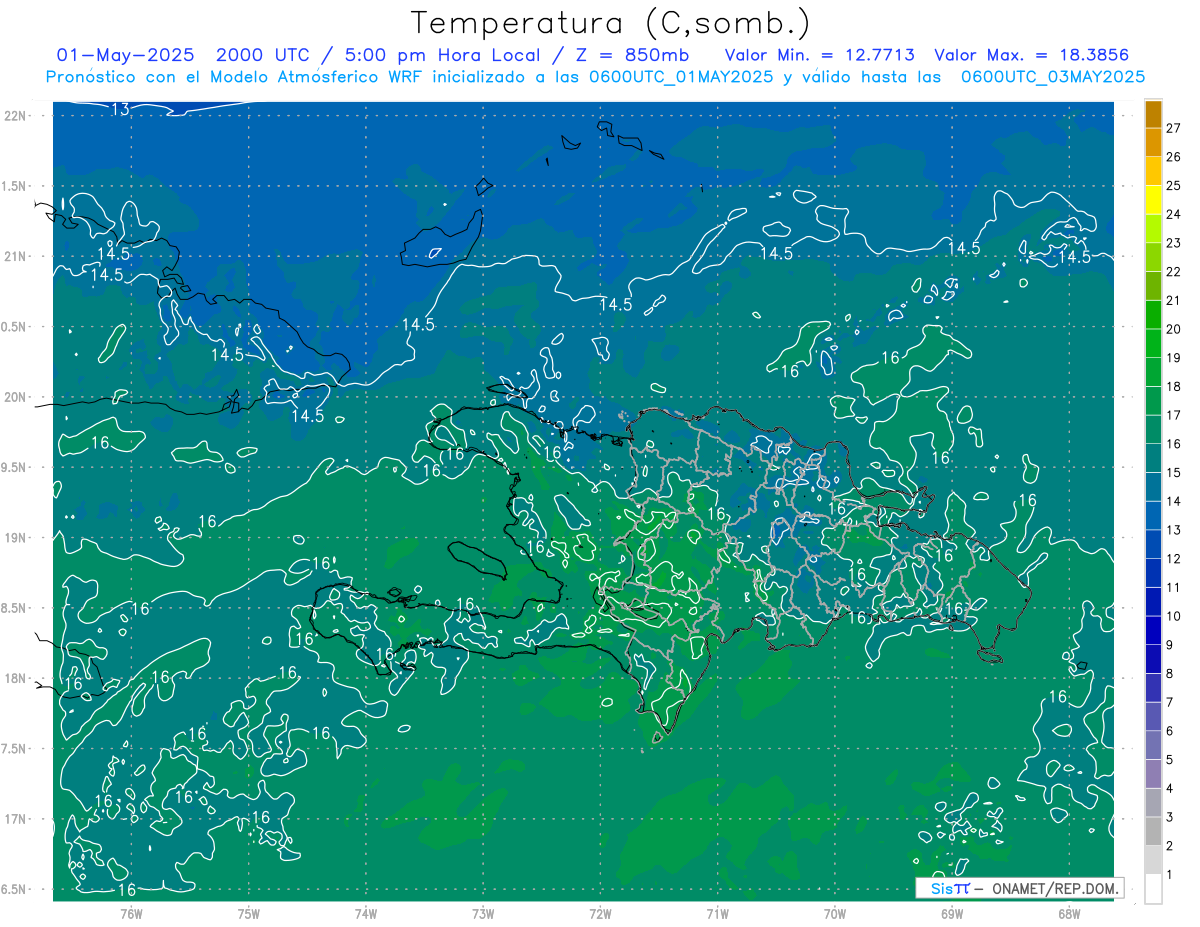The width and height of the screenshot is (1200, 927).
Task: Click the colorbar value label "17"
Action: 1174,415
